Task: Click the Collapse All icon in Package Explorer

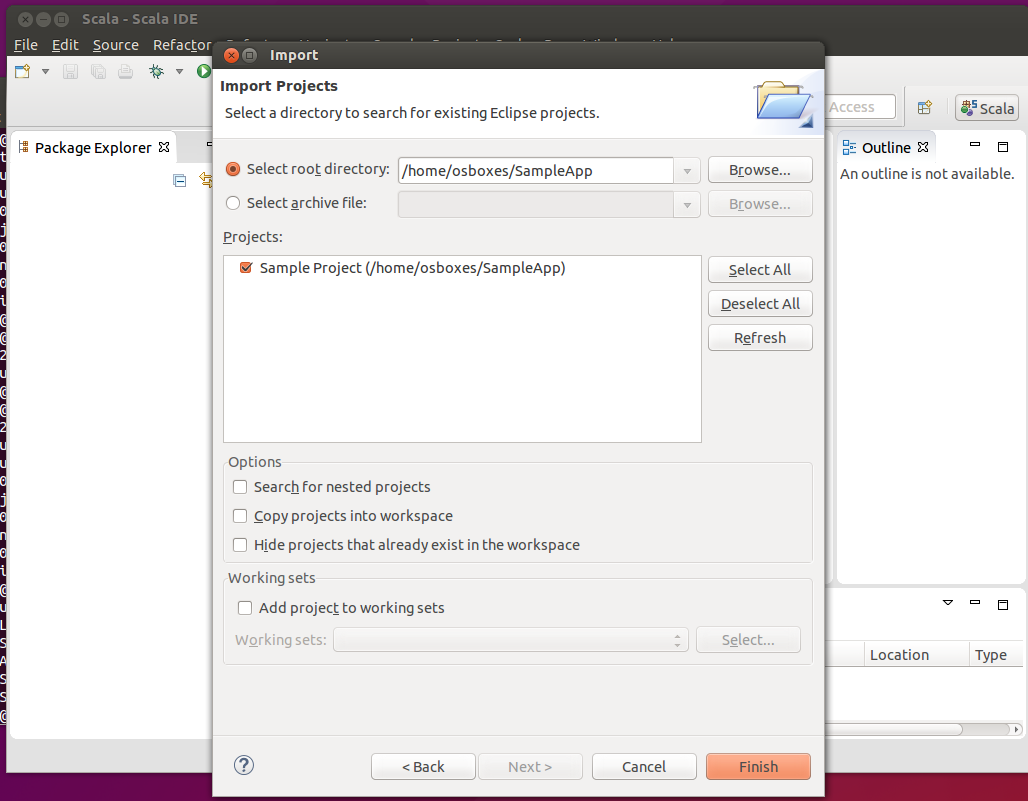Action: 180,180
